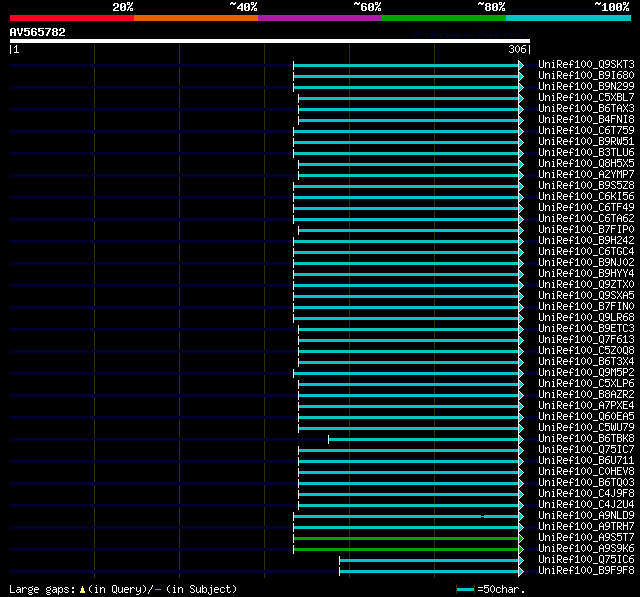The height and width of the screenshot is (597, 640).
Task: Select the UniRef100_A7PXE4 label
Action: pos(586,406)
